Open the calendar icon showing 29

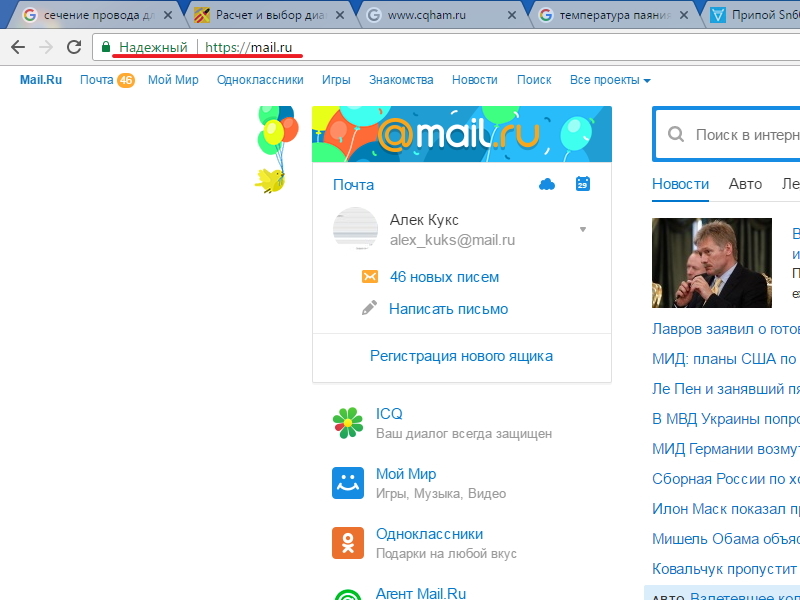[583, 184]
